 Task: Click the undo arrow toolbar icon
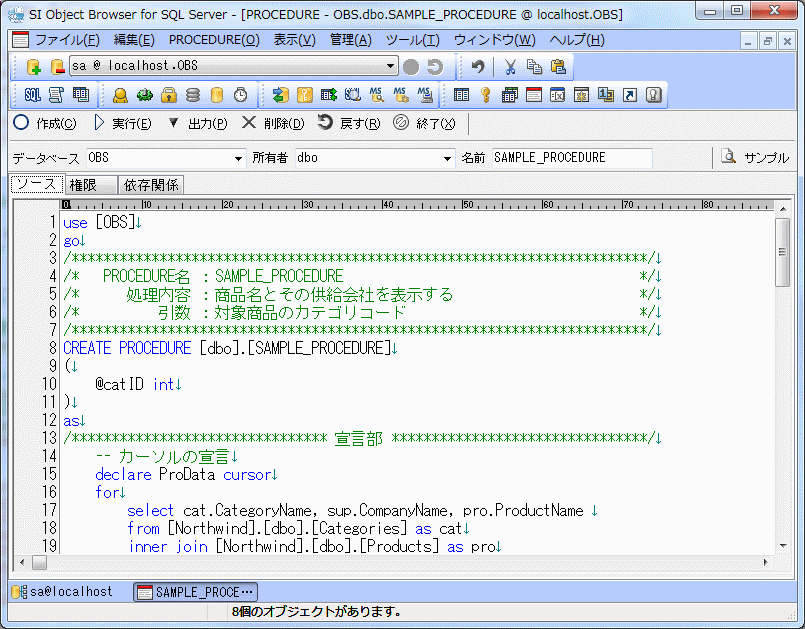(478, 67)
